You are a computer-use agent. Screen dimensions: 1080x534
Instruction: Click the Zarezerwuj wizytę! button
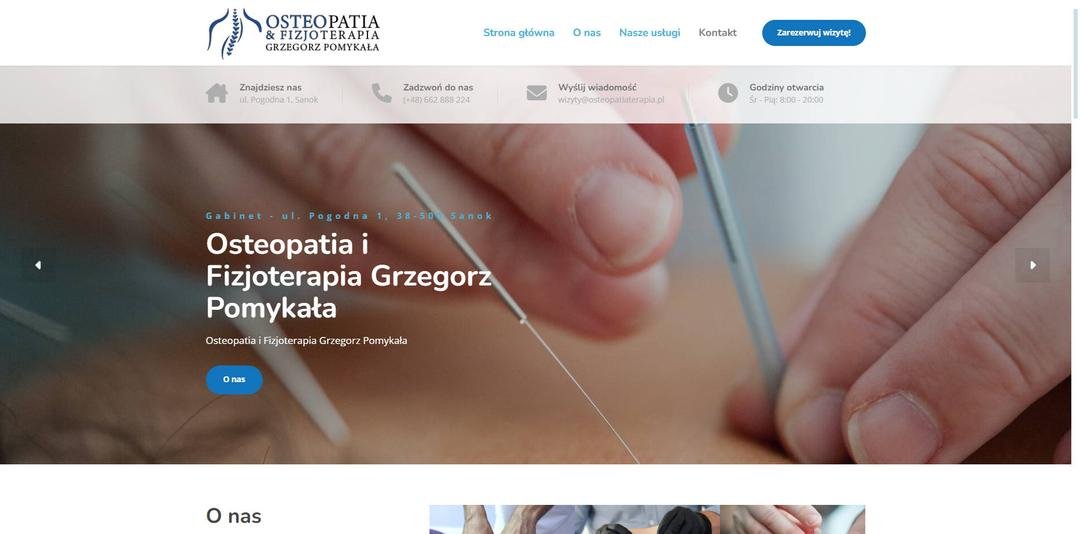point(813,32)
